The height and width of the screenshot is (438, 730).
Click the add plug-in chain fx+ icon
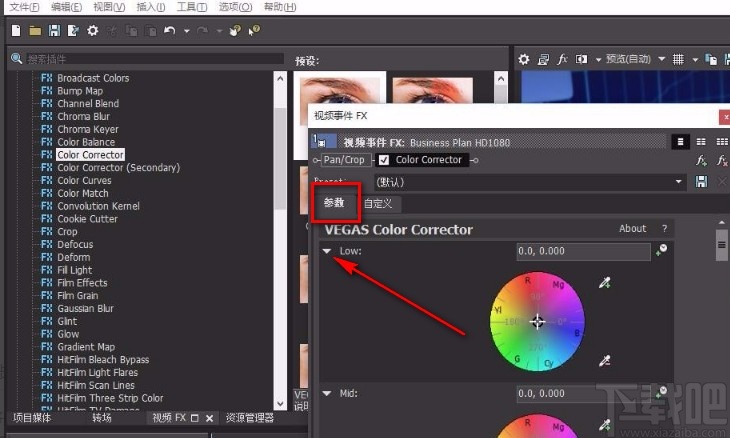coord(701,161)
